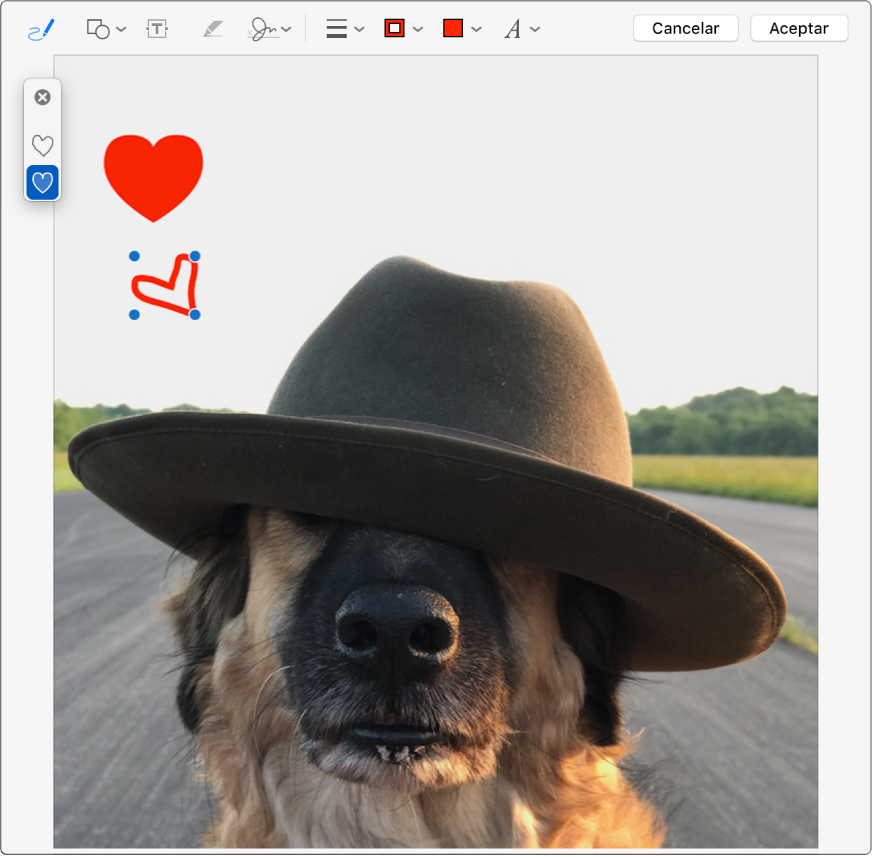Expand the Border Color dropdown arrow
872x857 pixels.
click(x=418, y=28)
